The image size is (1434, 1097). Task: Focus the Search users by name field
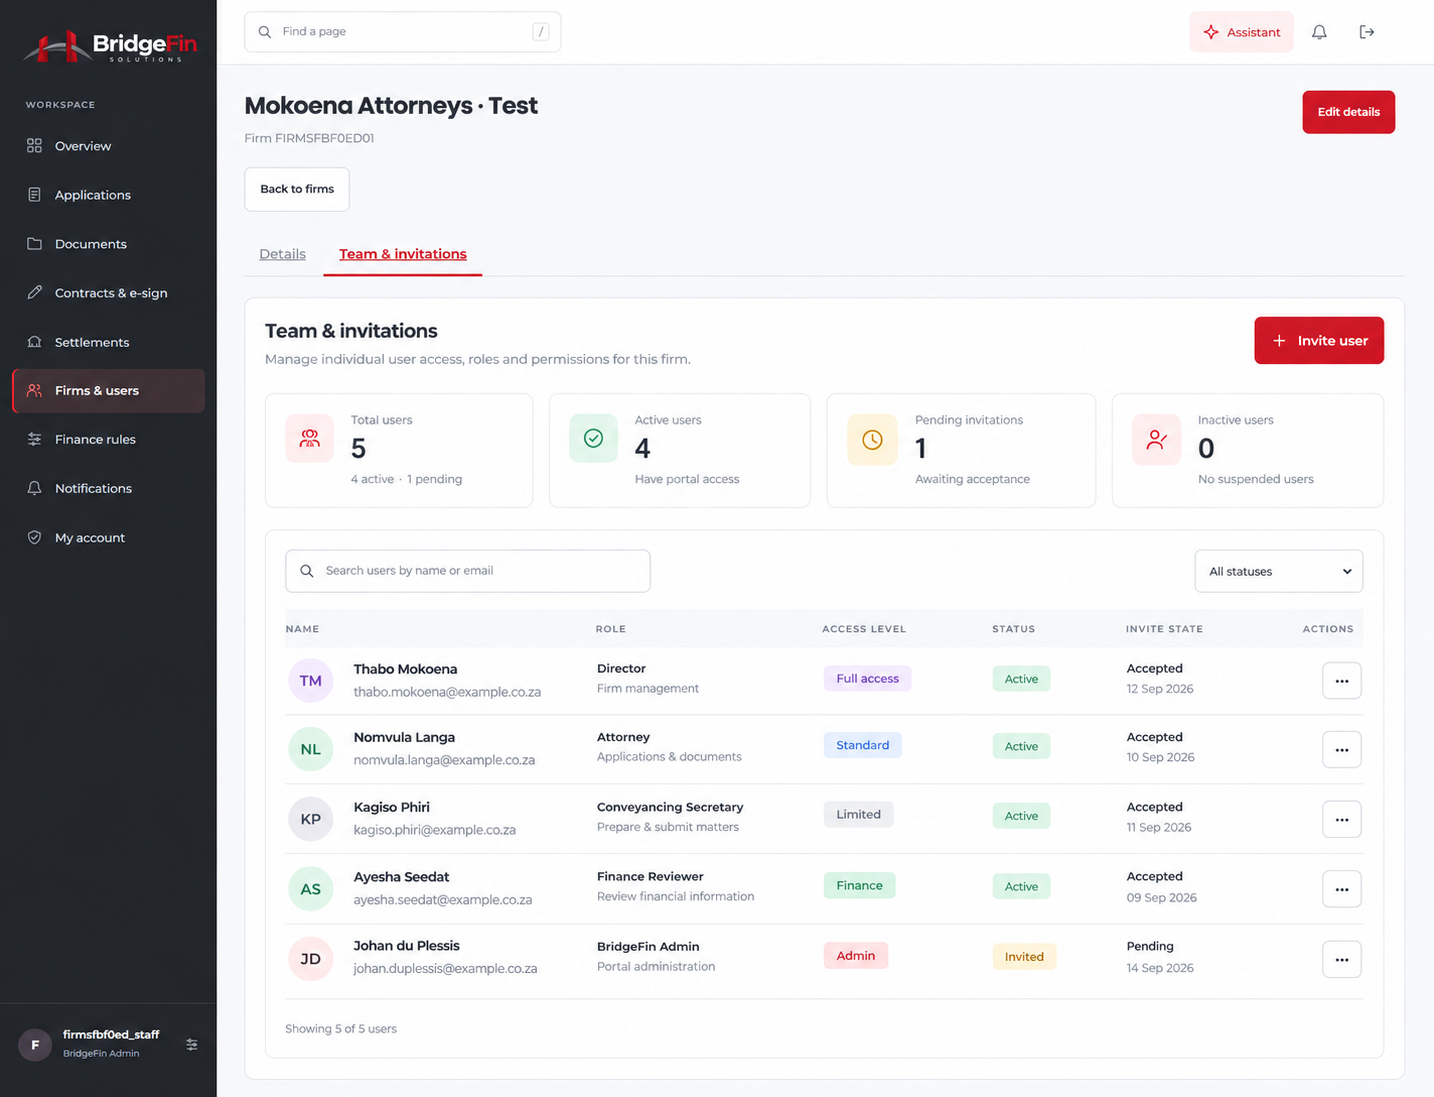click(x=468, y=571)
